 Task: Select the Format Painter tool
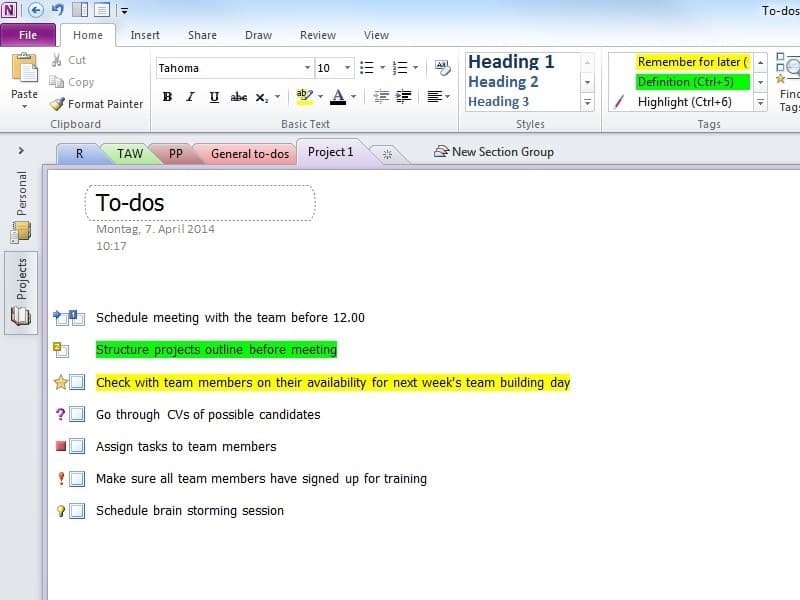tap(96, 104)
